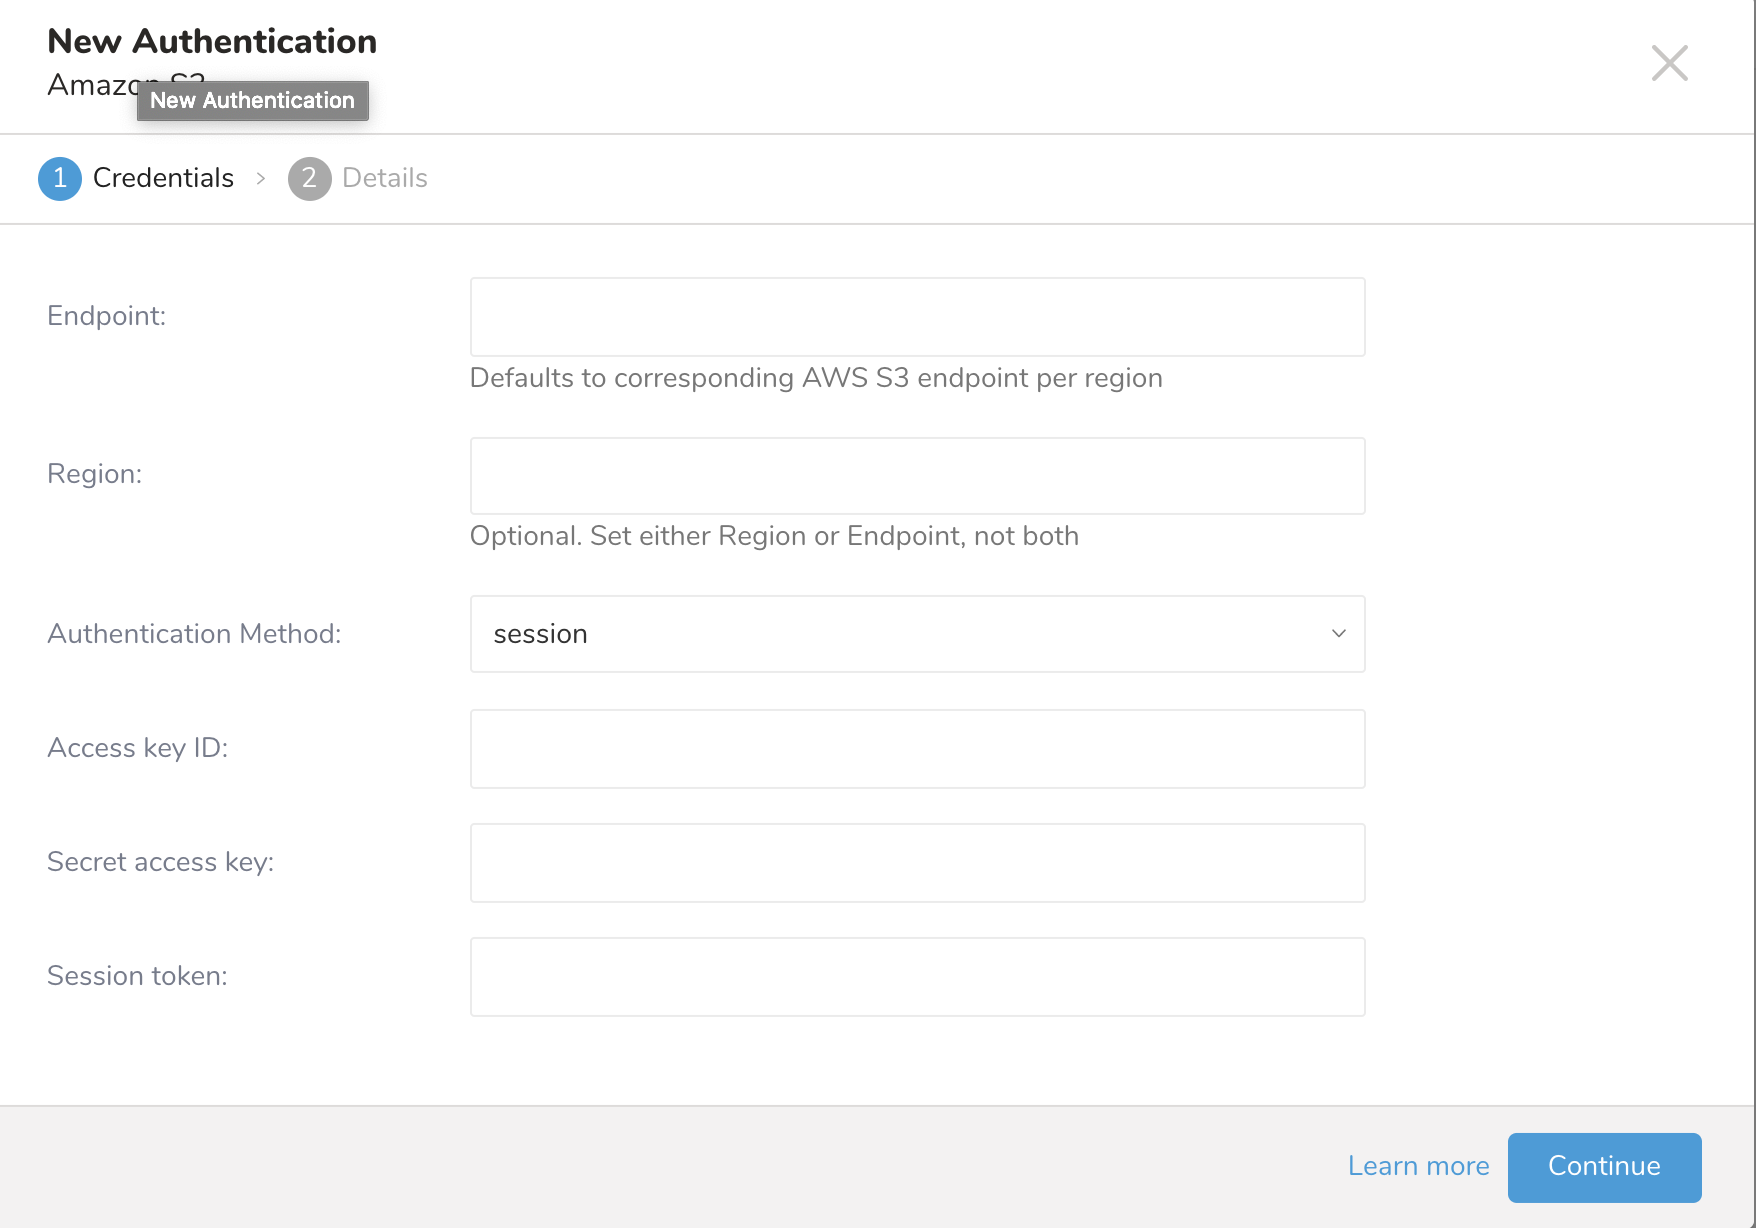The width and height of the screenshot is (1756, 1228).
Task: Focus the Session token field
Action: coord(917,977)
